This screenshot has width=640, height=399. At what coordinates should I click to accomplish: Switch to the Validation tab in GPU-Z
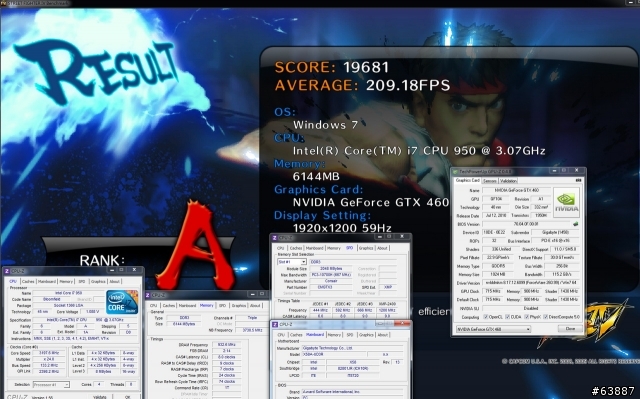coord(508,181)
